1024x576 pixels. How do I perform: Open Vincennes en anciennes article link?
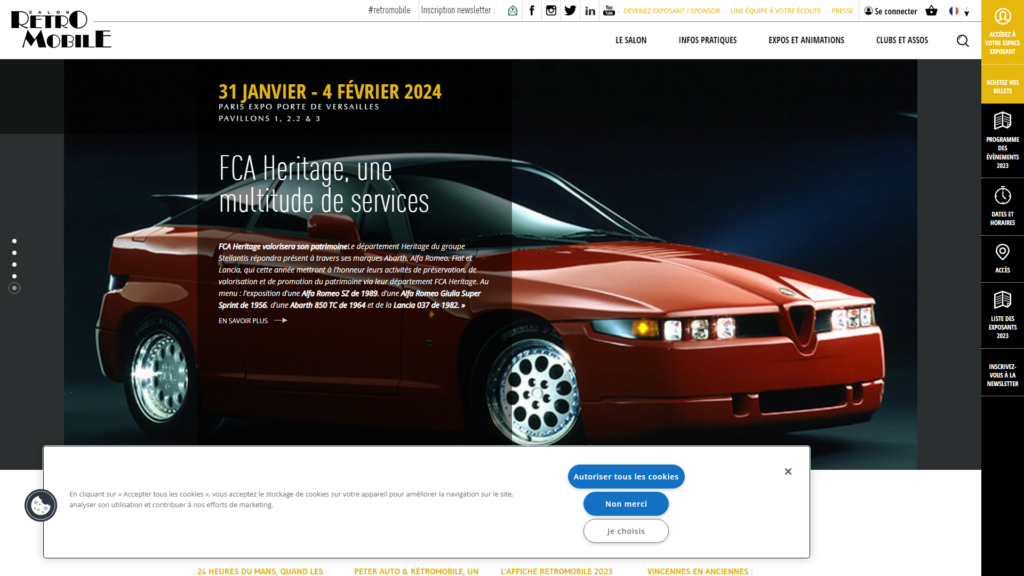[x=699, y=571]
